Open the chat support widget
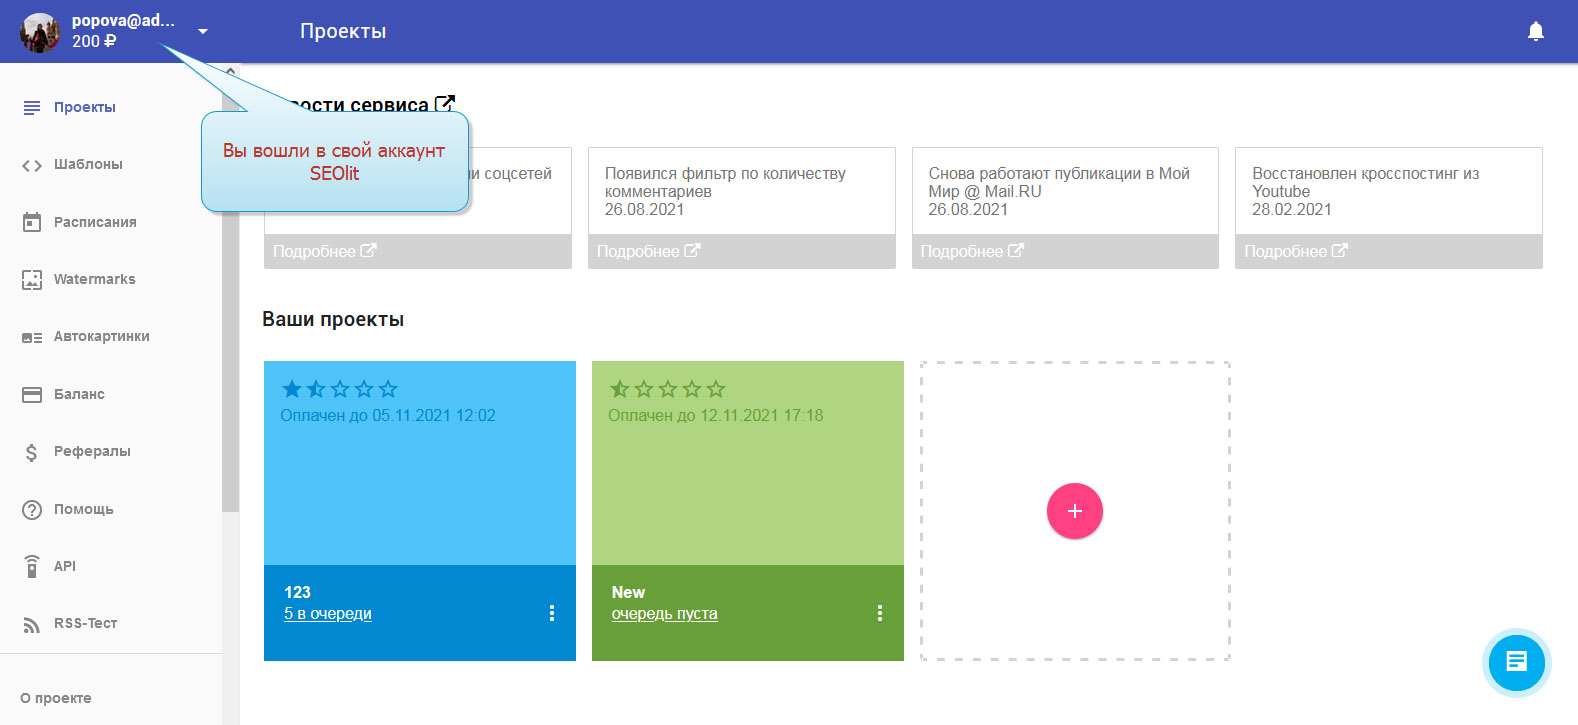The width and height of the screenshot is (1578, 725). pos(1516,662)
